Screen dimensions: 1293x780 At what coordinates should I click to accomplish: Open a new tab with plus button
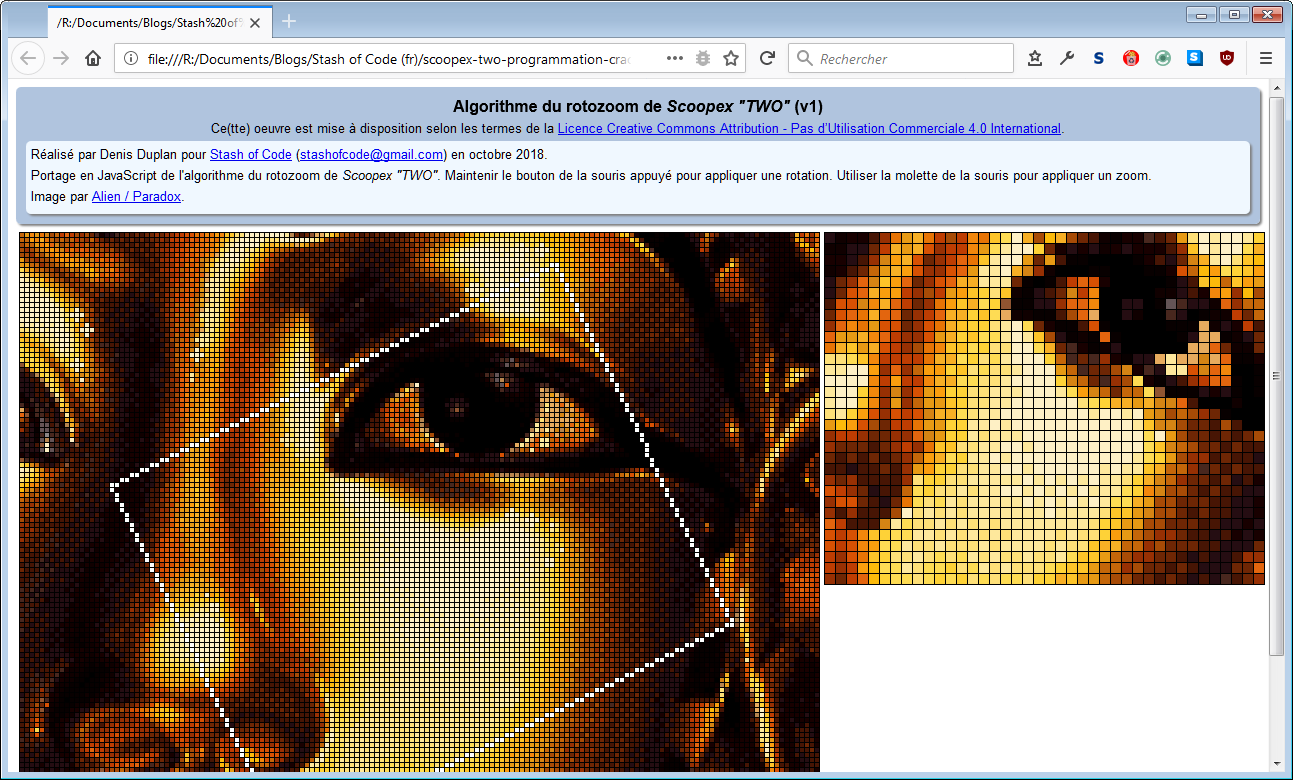289,21
